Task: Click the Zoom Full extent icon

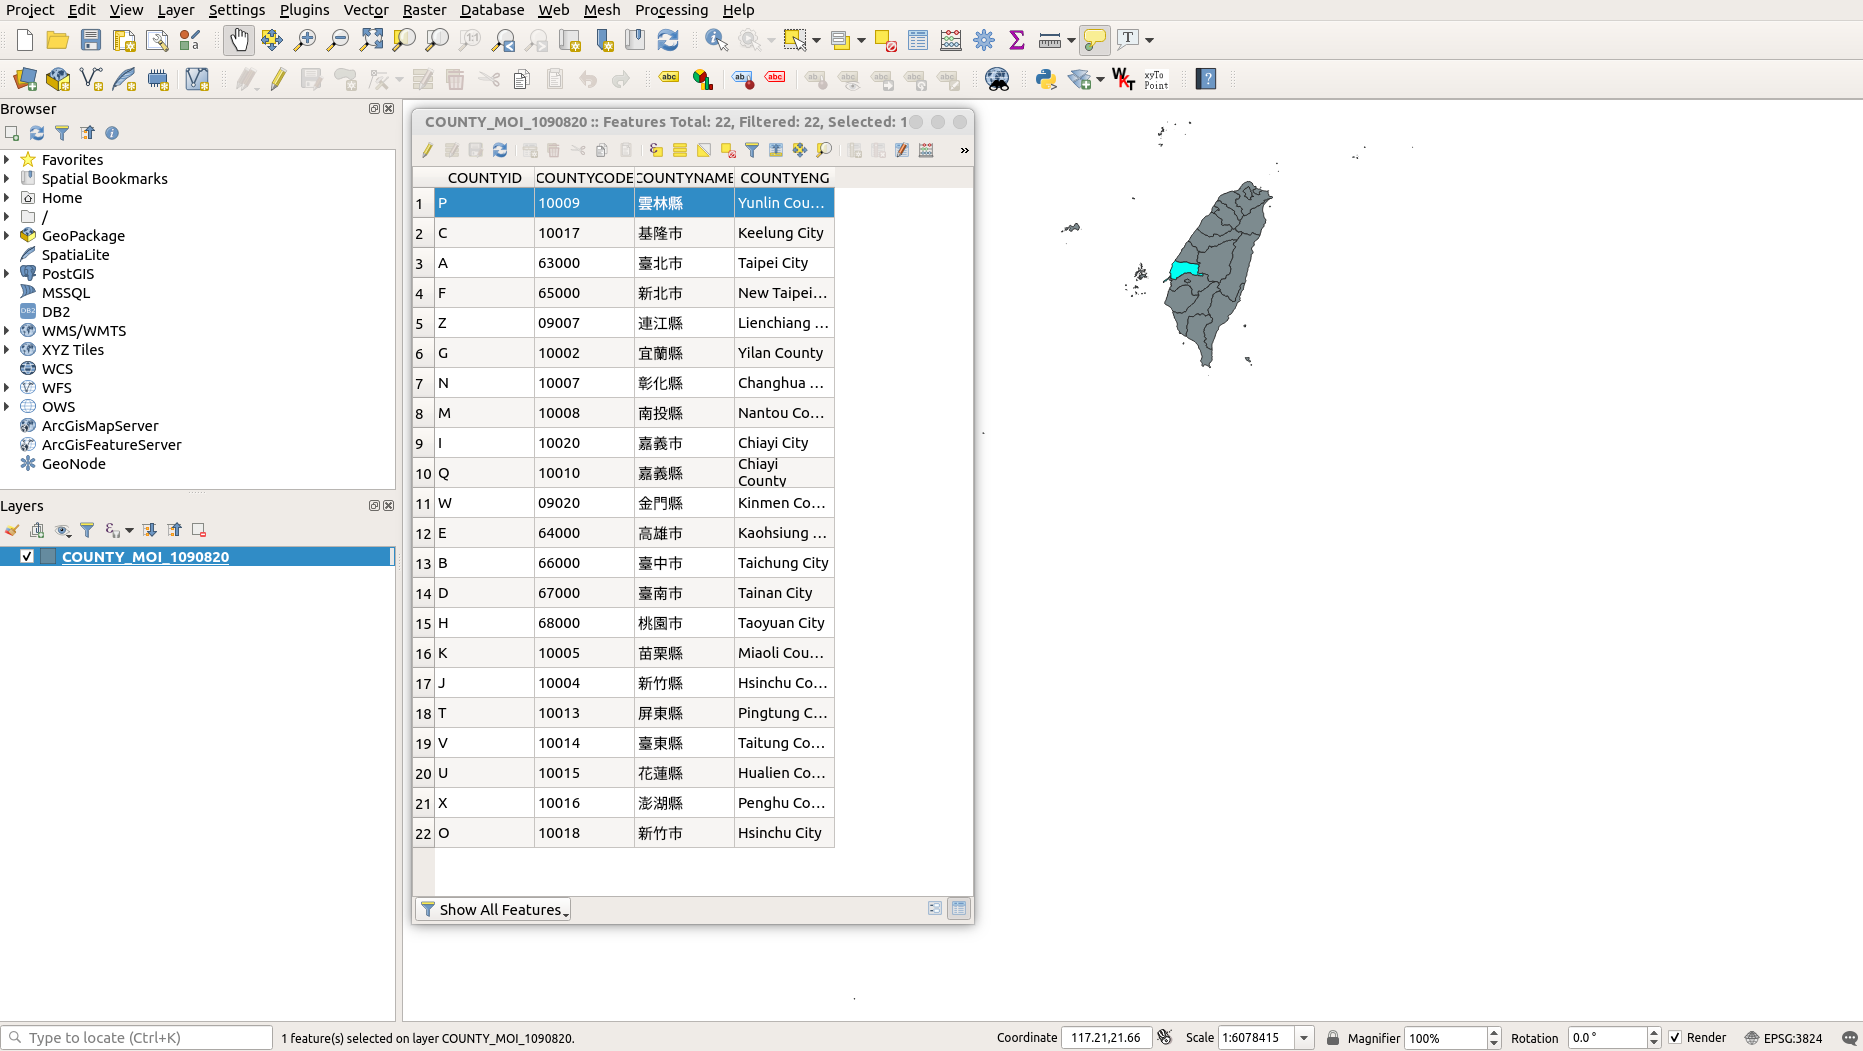Action: [x=371, y=40]
